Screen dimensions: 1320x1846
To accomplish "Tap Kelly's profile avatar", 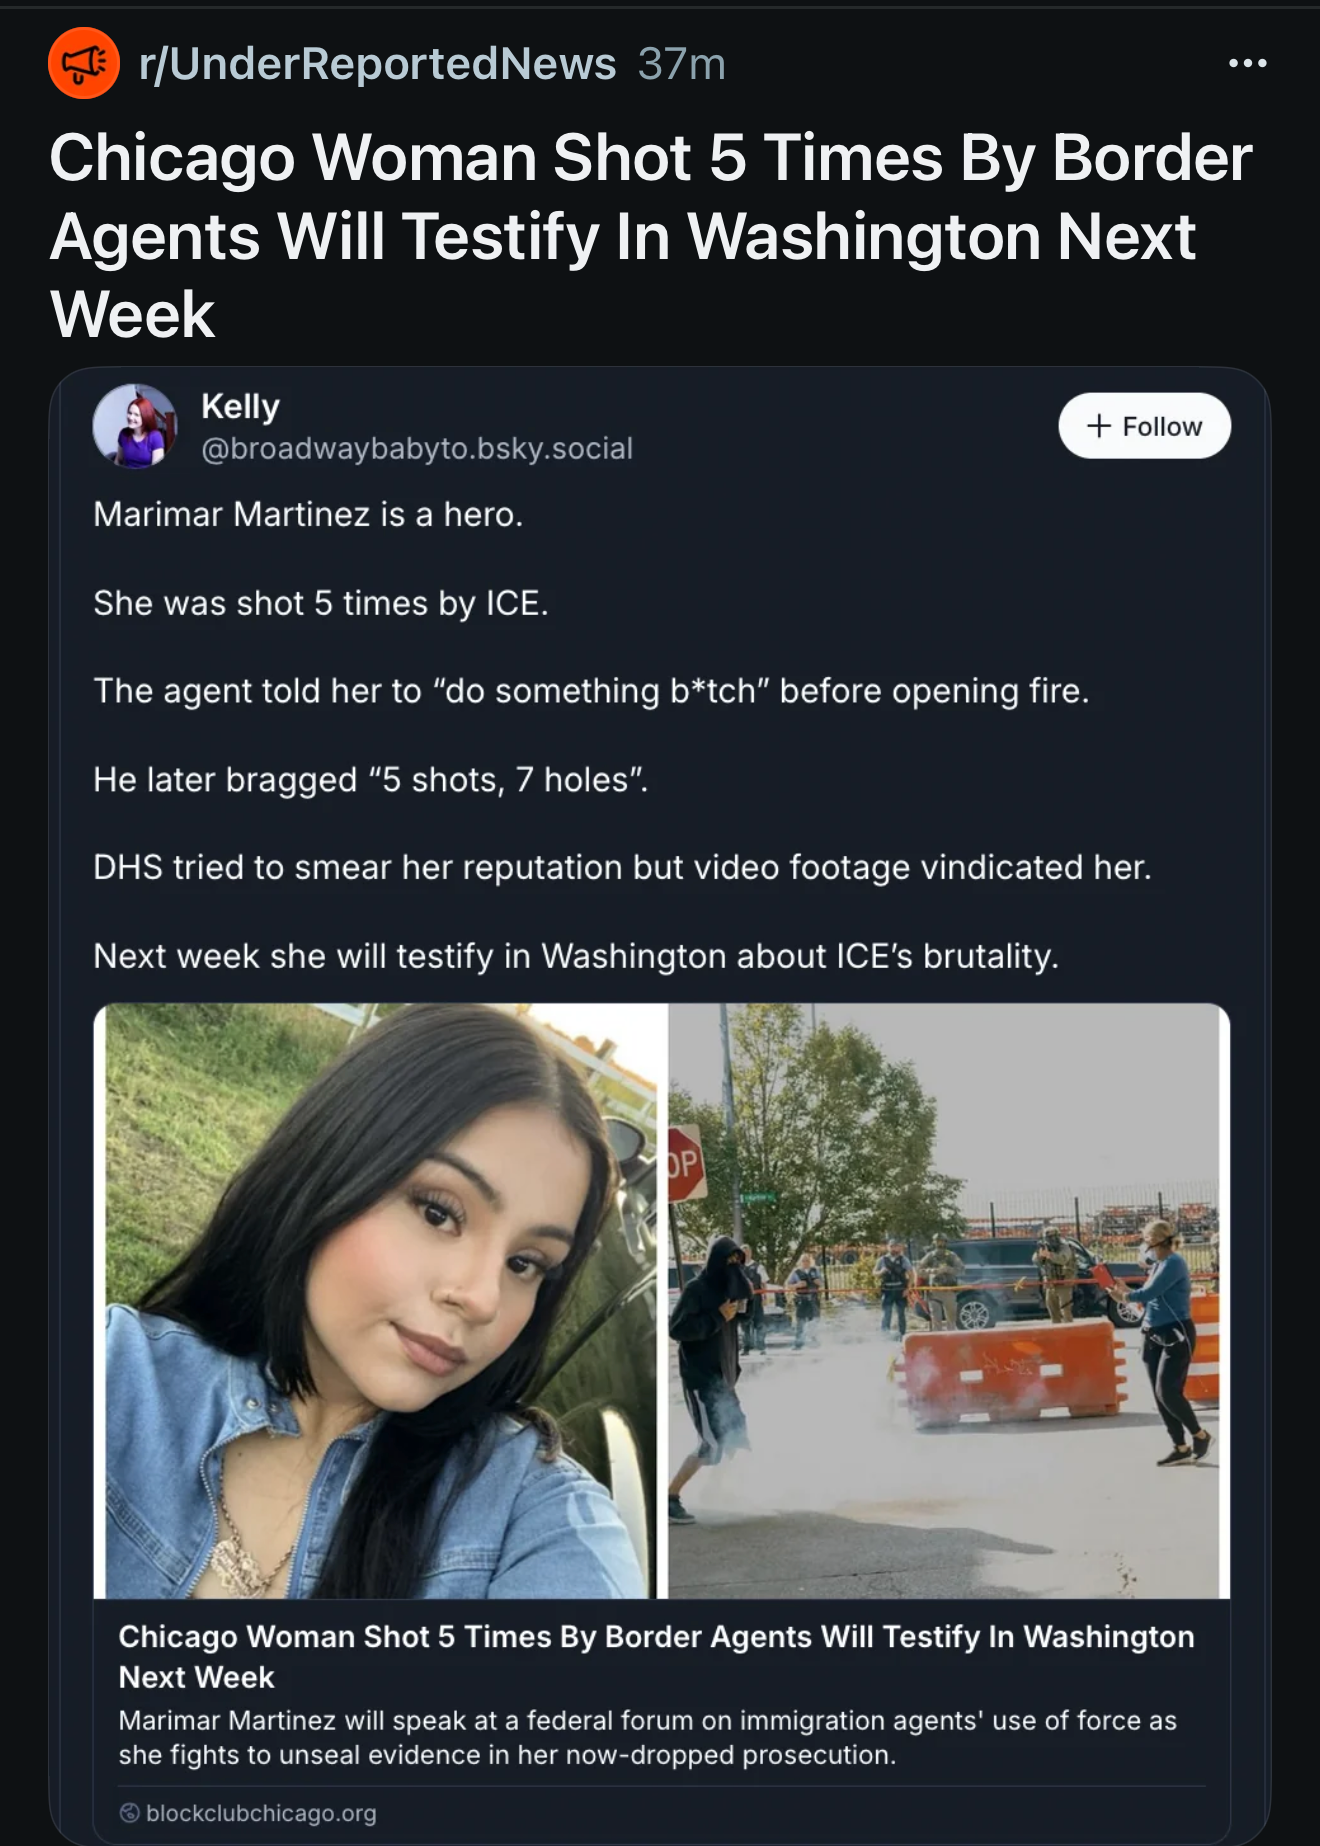I will click(135, 426).
